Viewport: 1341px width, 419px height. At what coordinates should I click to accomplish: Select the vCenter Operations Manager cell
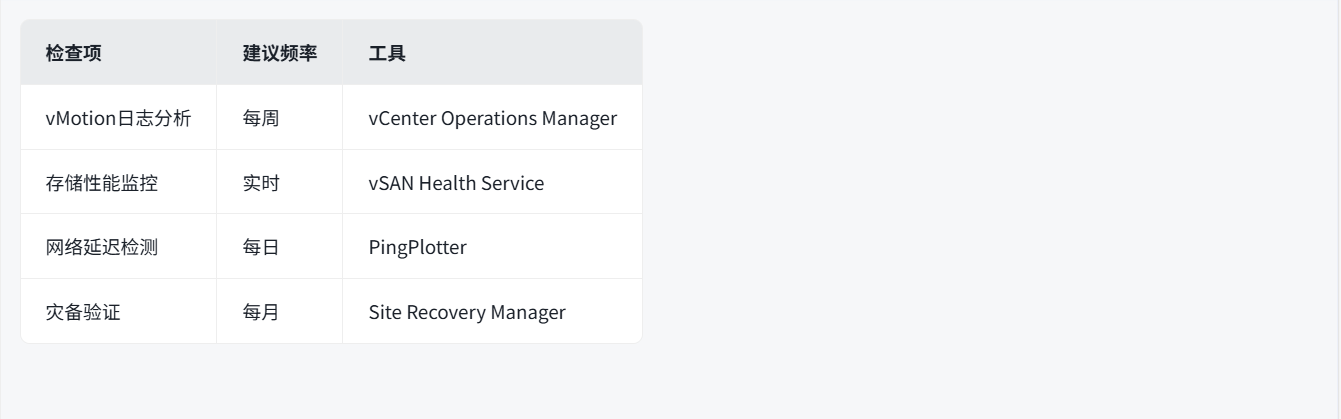[492, 118]
